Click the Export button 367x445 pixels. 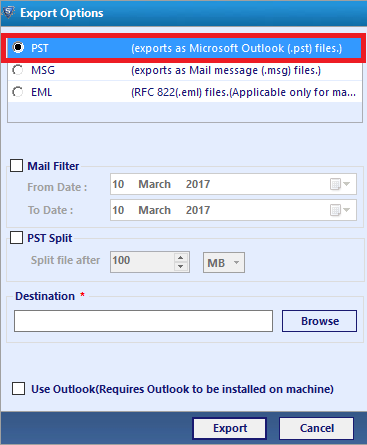tap(230, 428)
